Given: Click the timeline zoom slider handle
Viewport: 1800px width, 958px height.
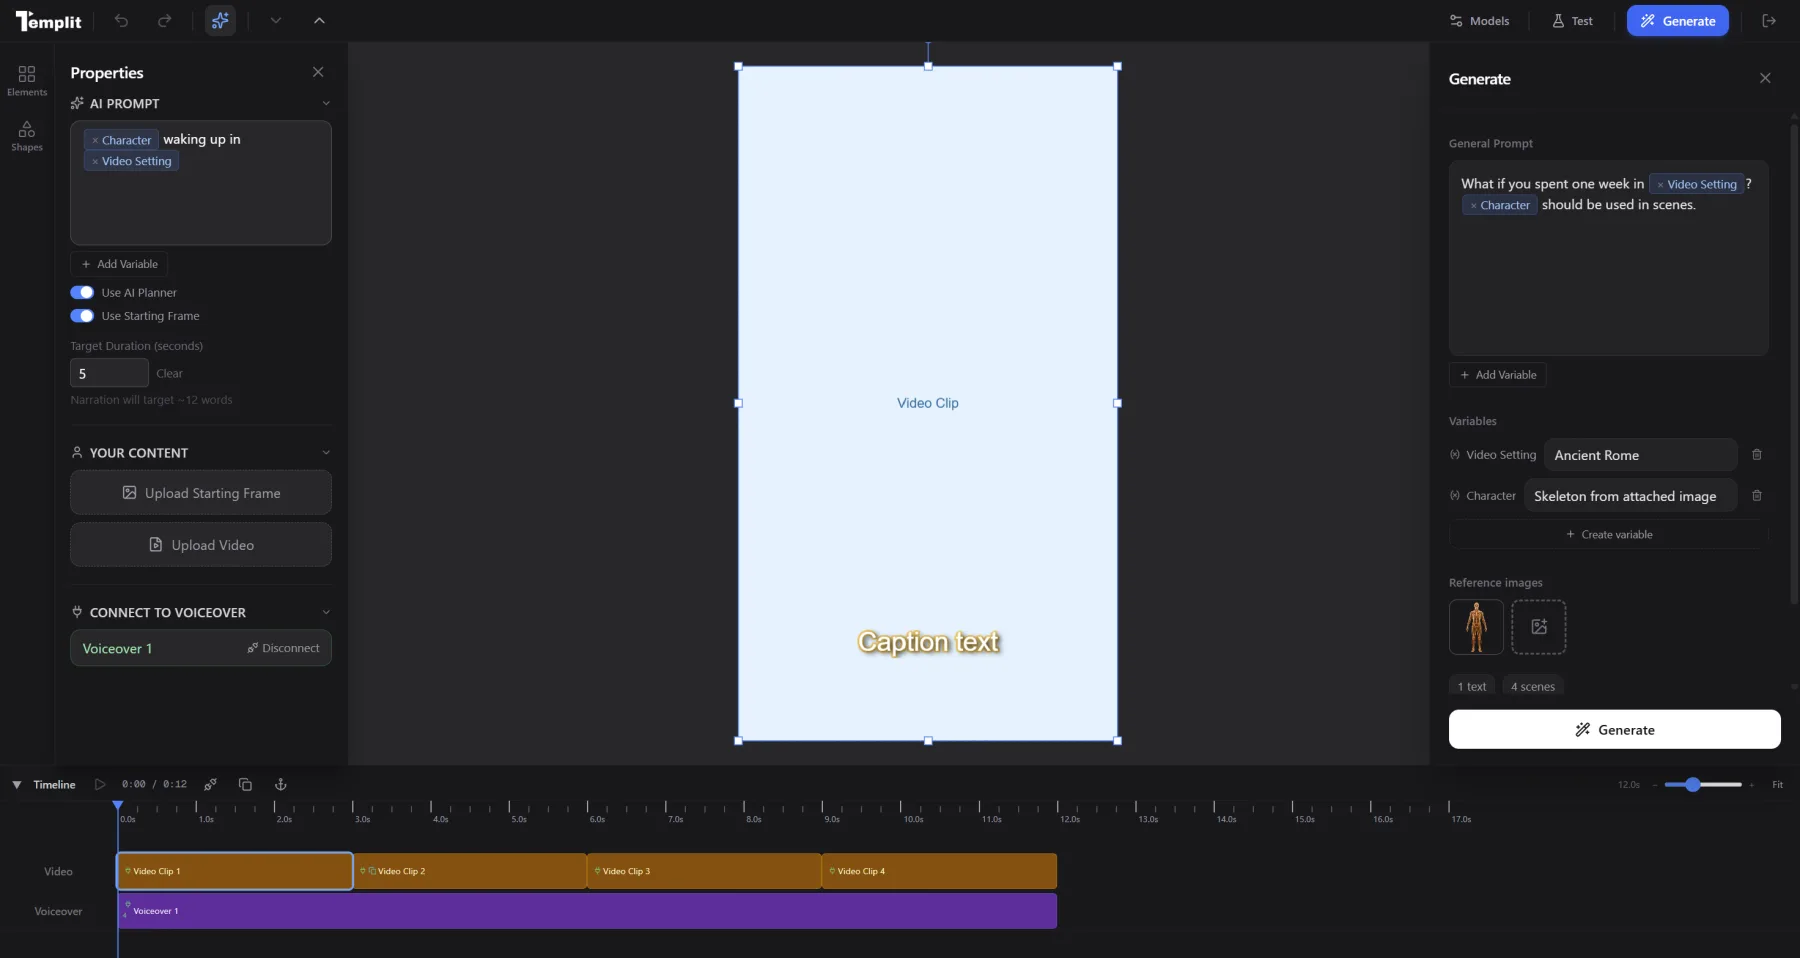Looking at the screenshot, I should (1693, 785).
